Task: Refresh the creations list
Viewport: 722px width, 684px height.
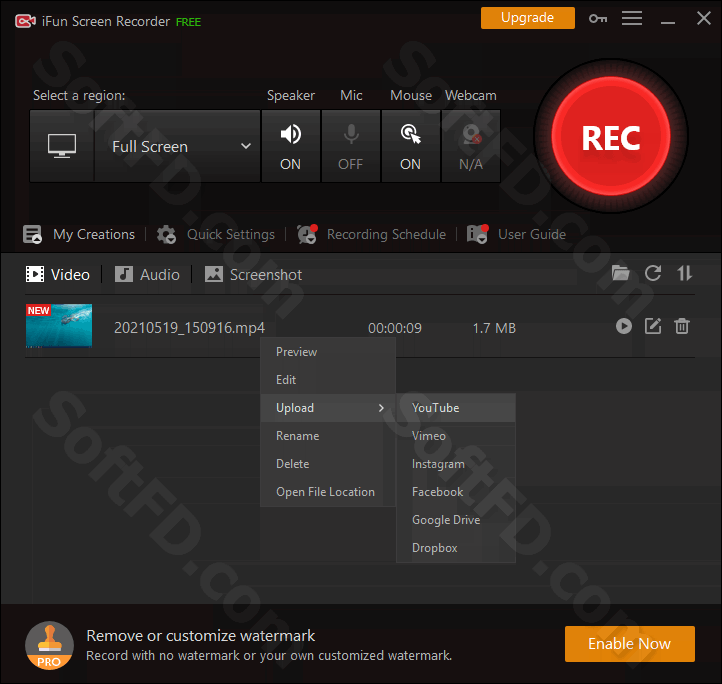Action: pos(653,273)
